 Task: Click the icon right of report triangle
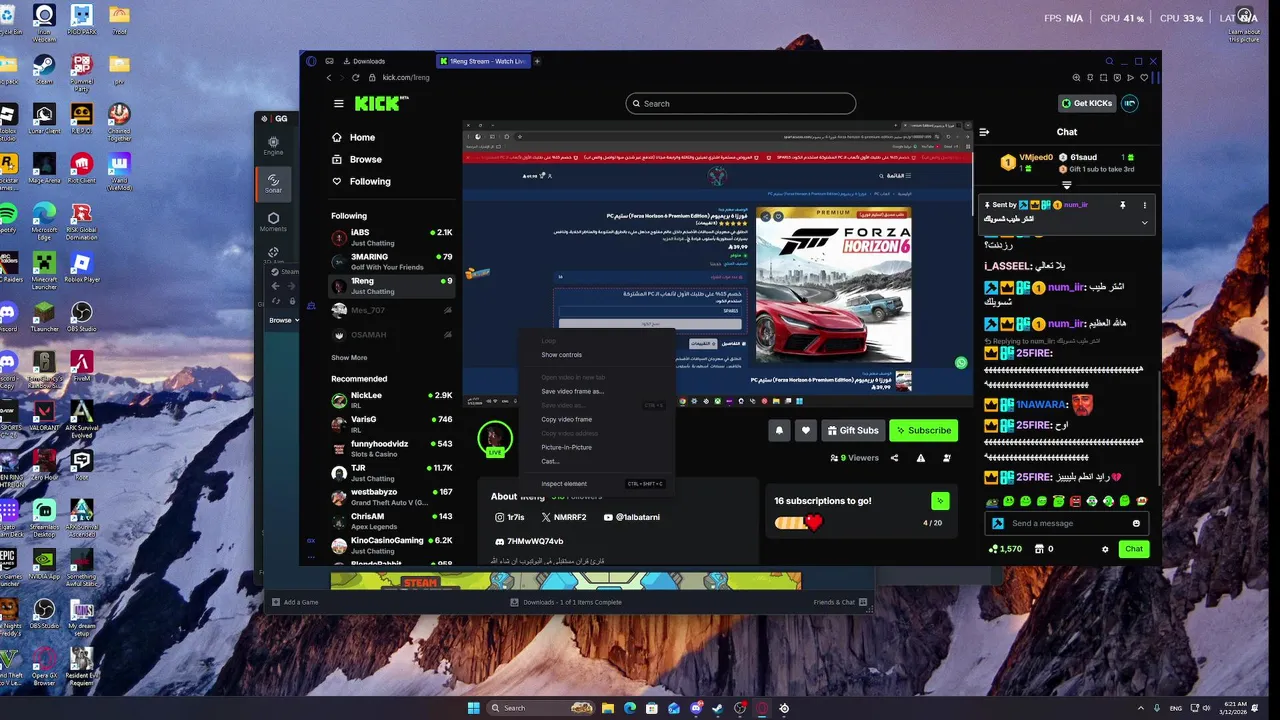pyautogui.click(x=946, y=458)
